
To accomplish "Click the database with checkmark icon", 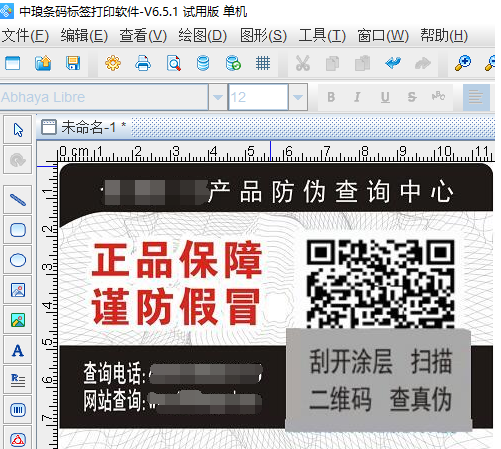I will pyautogui.click(x=233, y=63).
